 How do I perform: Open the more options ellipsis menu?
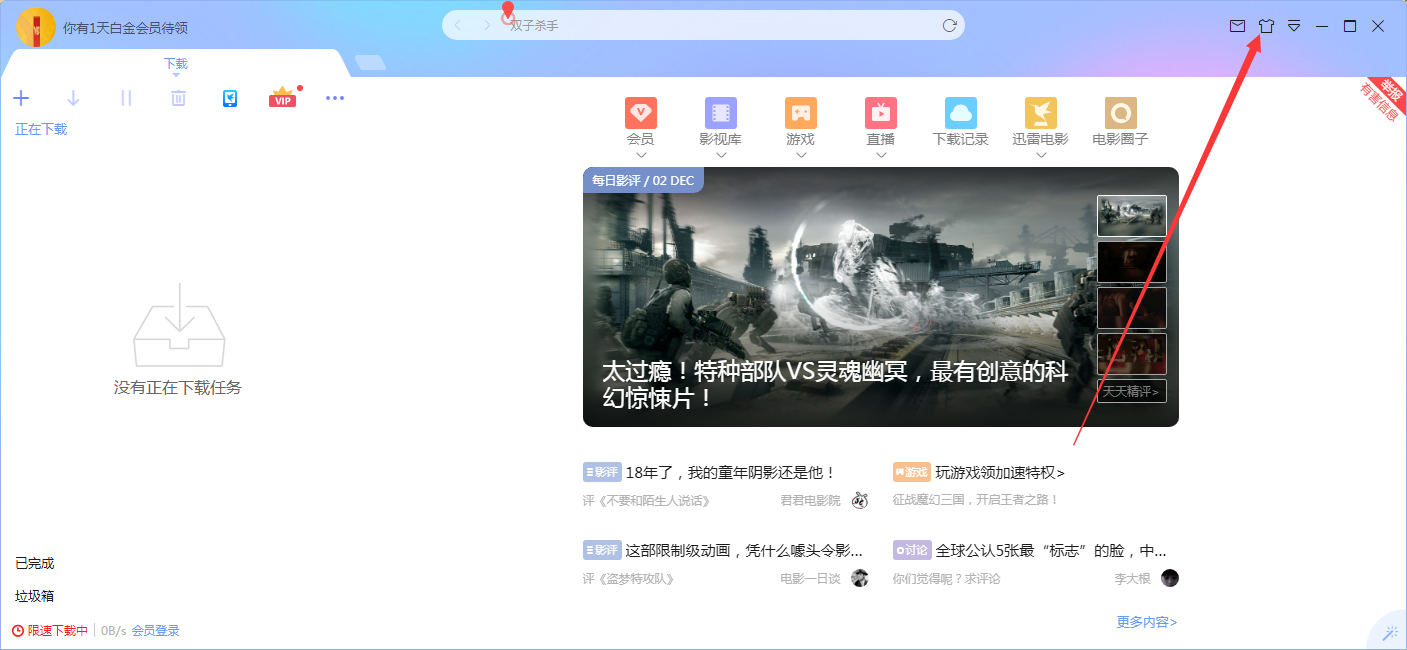[335, 97]
